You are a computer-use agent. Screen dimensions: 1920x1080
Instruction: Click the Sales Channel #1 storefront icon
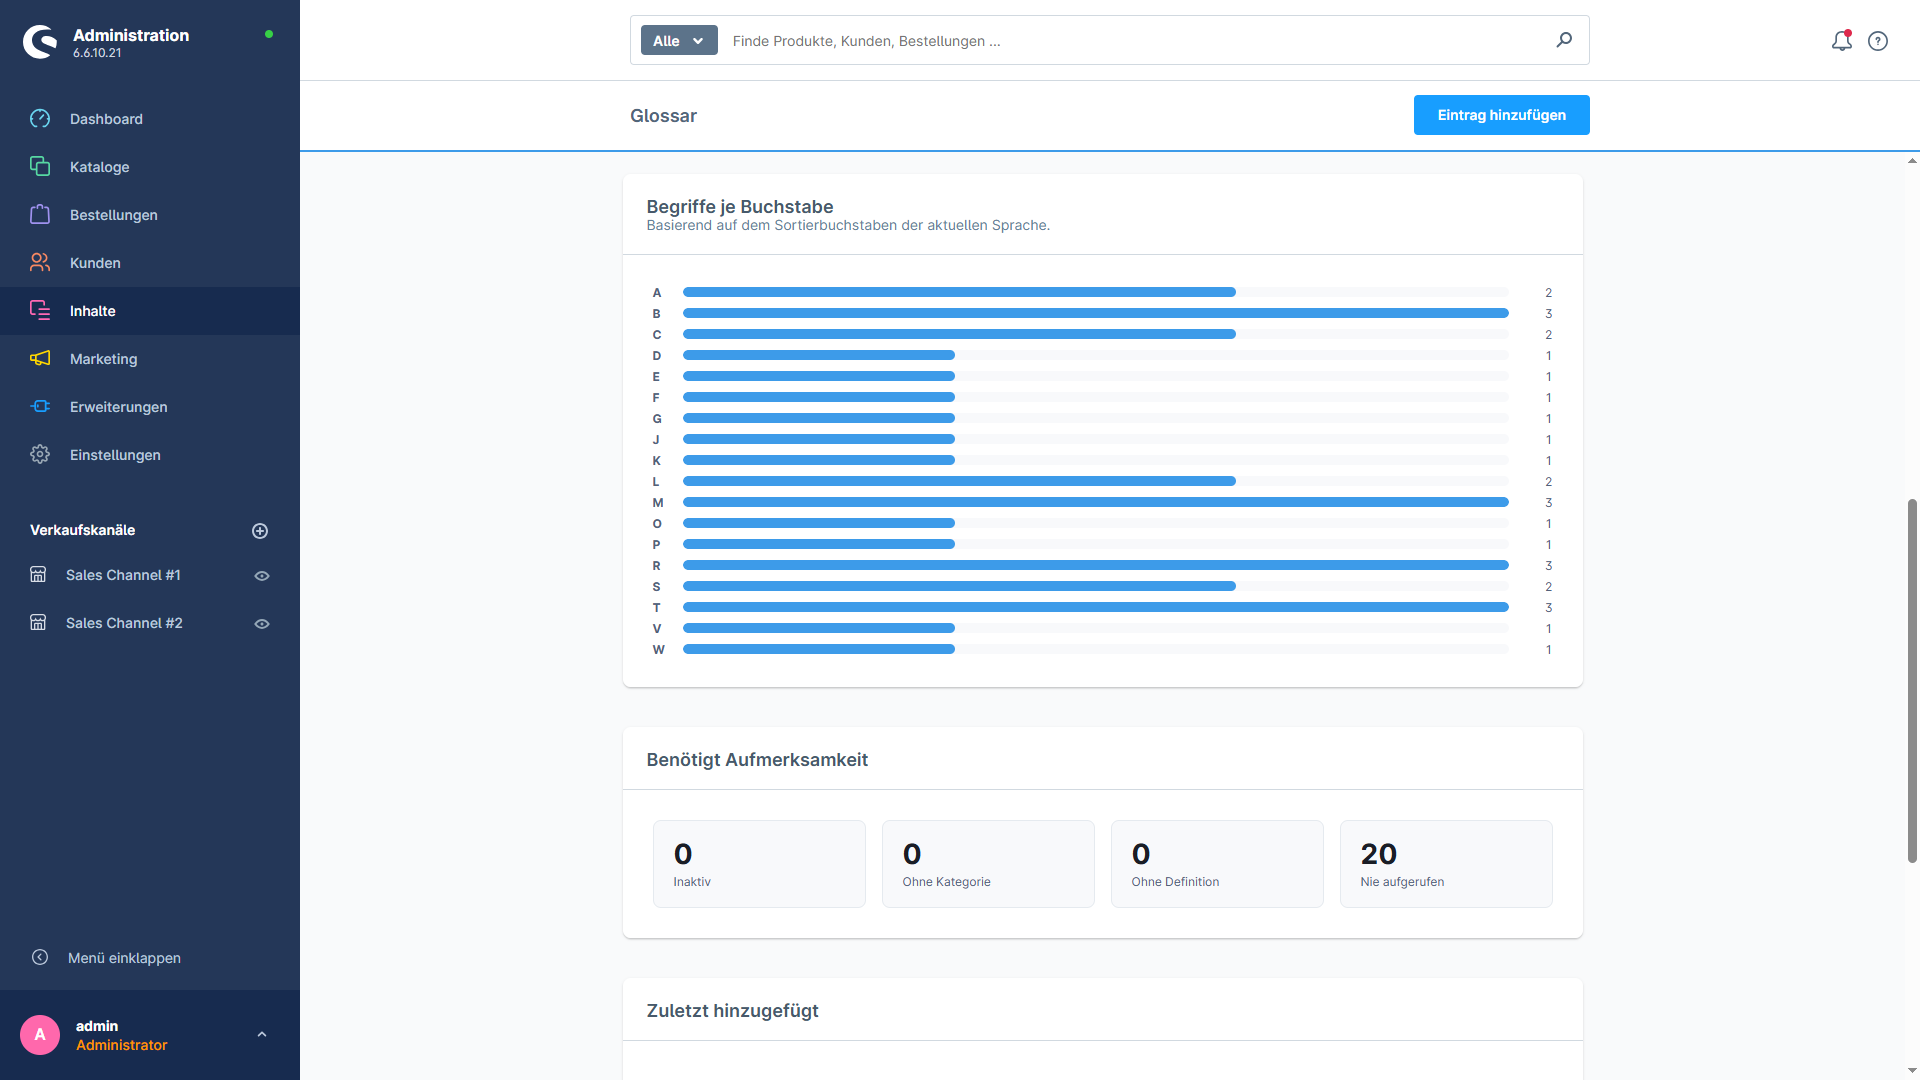pyautogui.click(x=38, y=575)
